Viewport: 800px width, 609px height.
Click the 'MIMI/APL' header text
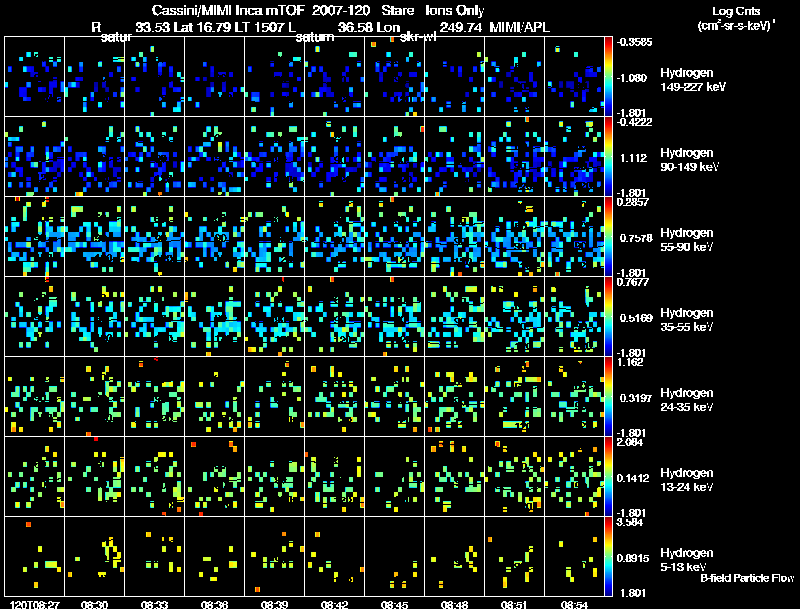coord(519,27)
